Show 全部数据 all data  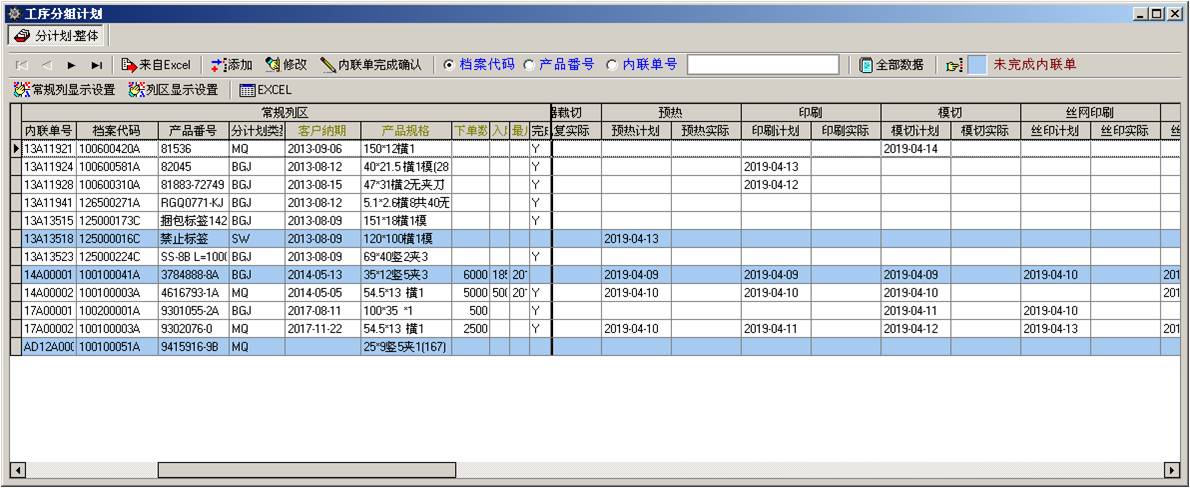pos(891,65)
